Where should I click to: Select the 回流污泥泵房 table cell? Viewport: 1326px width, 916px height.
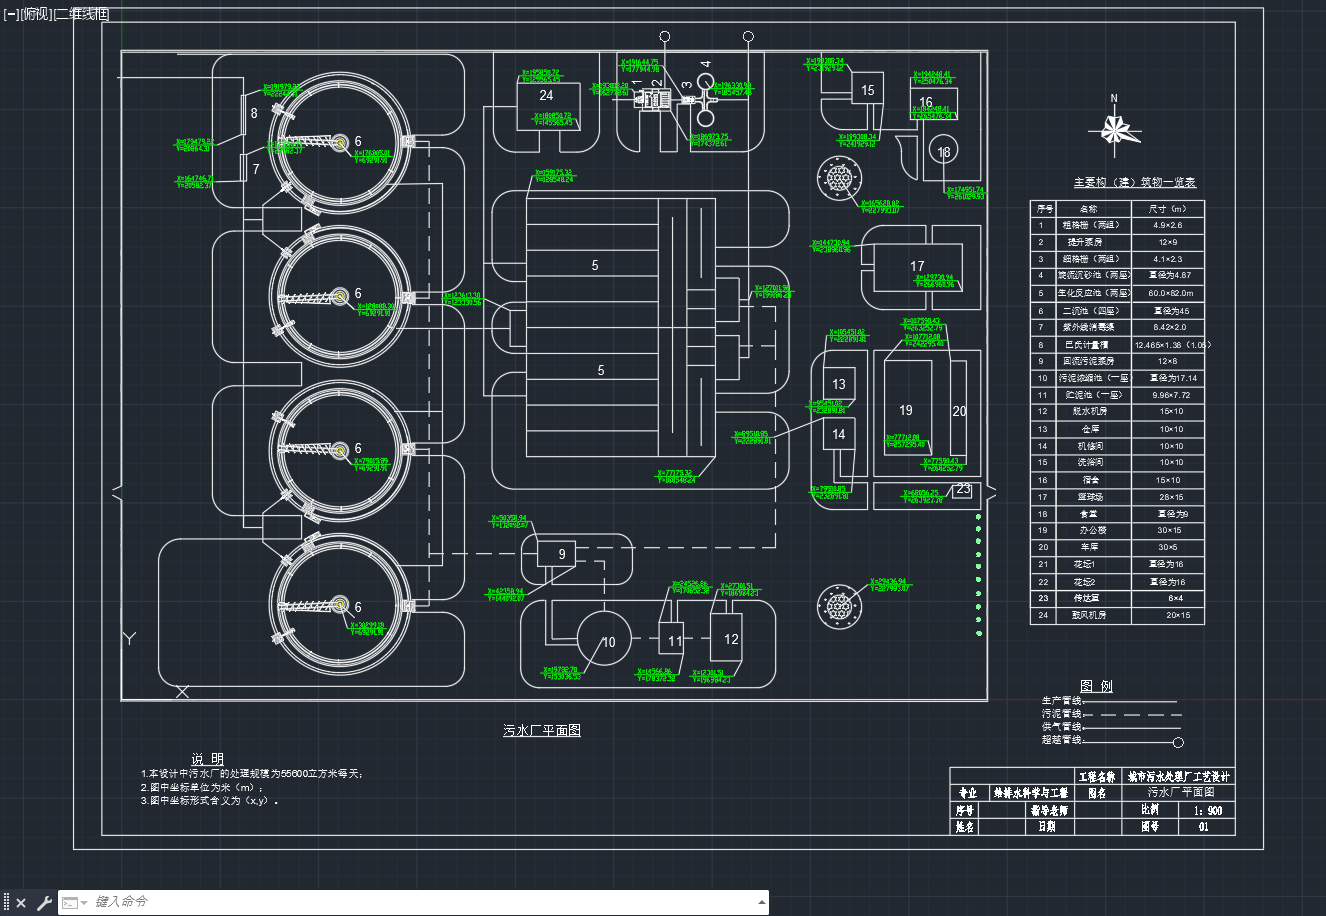(1092, 361)
